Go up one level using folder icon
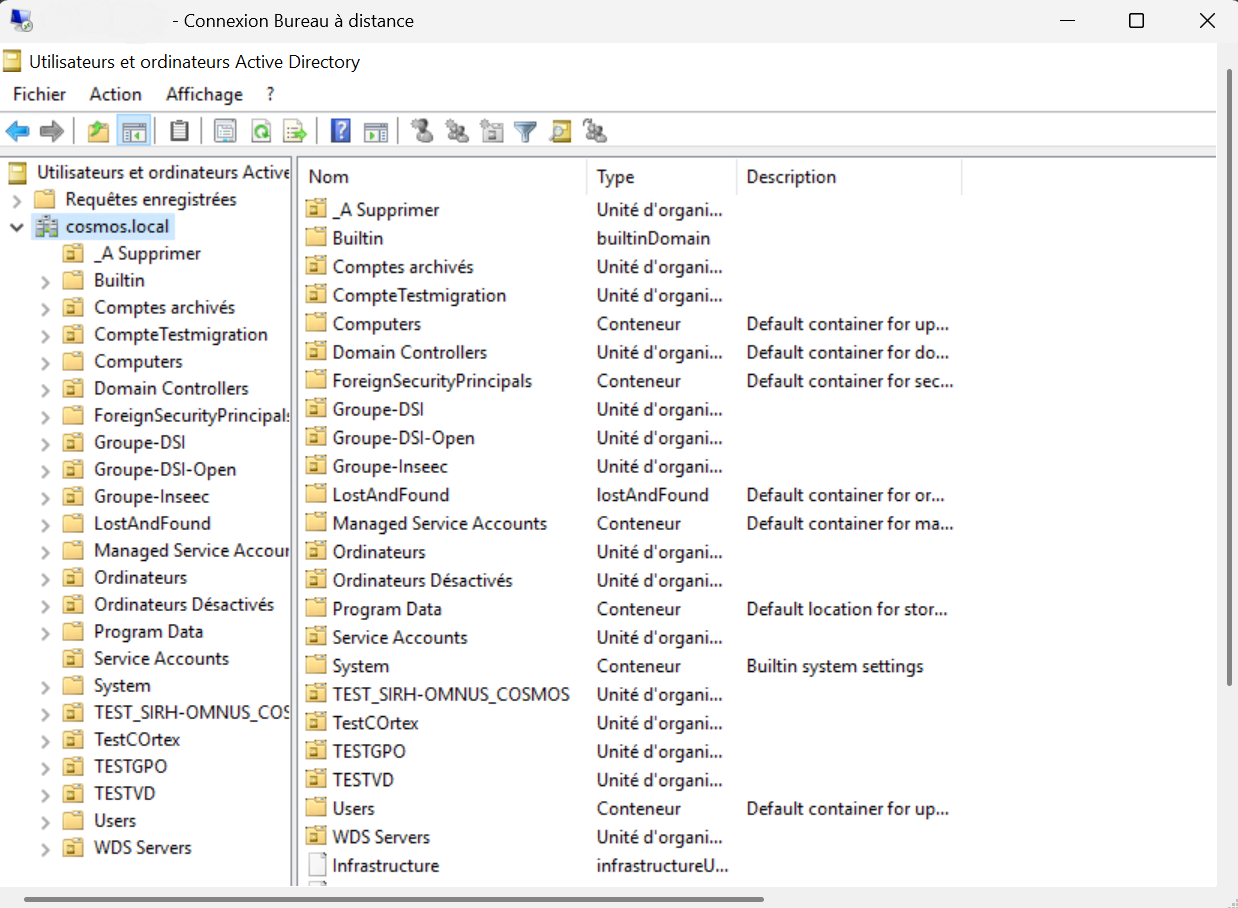This screenshot has width=1238, height=908. 98,131
